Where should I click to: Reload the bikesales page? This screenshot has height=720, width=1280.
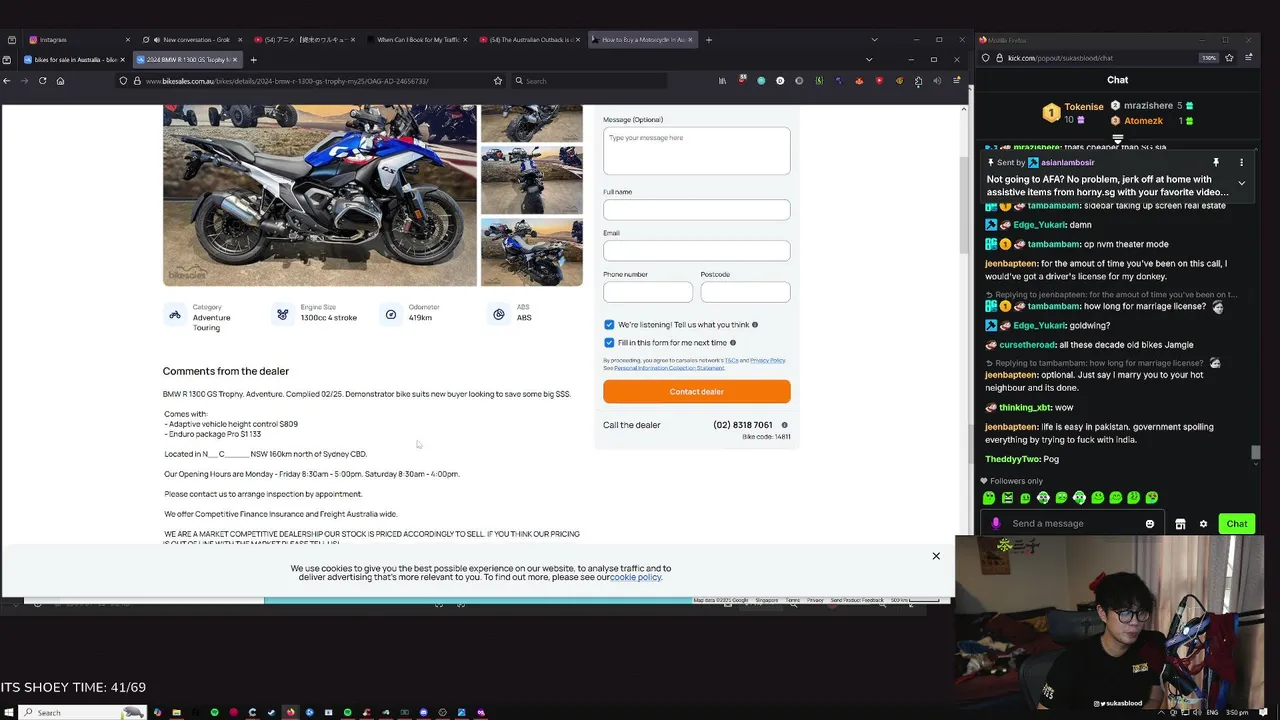tap(42, 81)
